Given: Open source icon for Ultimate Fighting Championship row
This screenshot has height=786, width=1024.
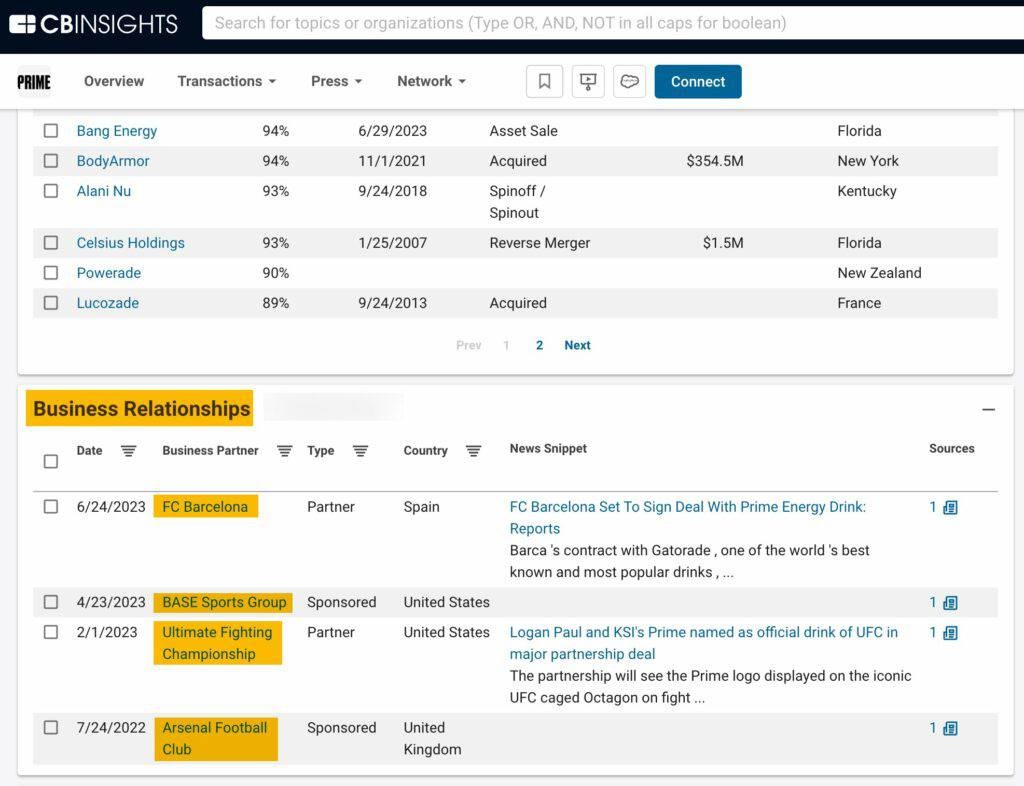Looking at the screenshot, I should (x=950, y=633).
